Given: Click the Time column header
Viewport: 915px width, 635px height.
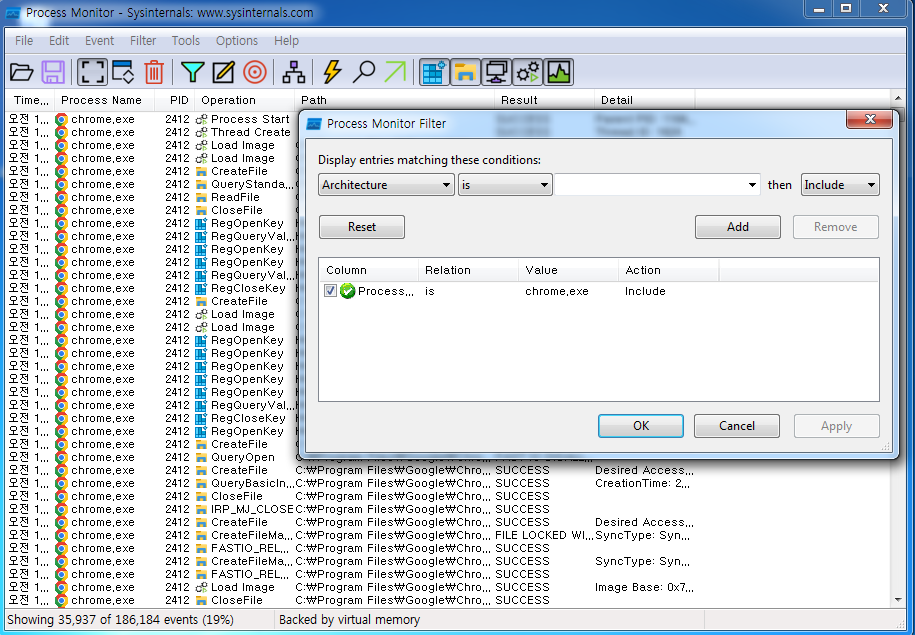Looking at the screenshot, I should point(30,100).
